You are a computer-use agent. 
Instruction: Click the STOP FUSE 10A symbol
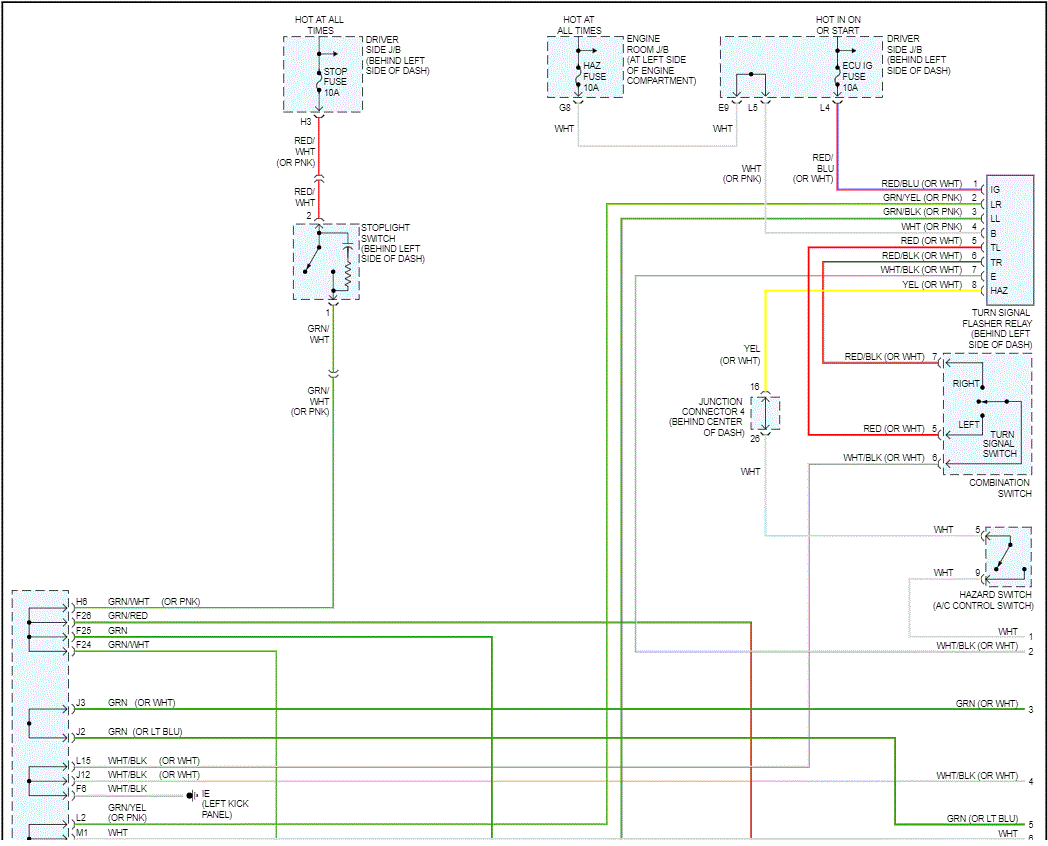[320, 82]
